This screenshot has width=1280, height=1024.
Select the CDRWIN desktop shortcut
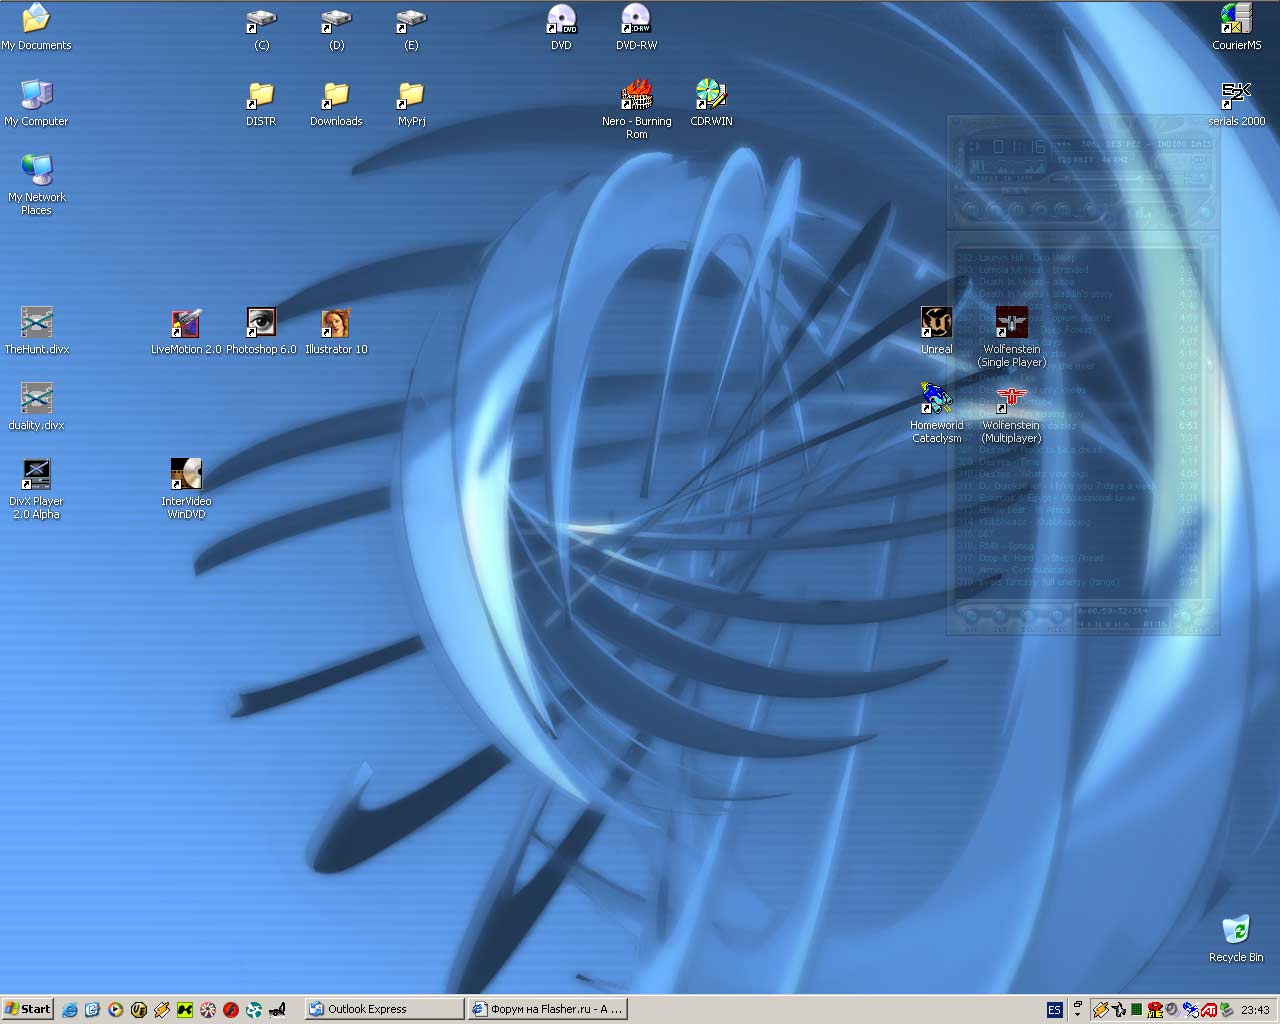coord(711,103)
